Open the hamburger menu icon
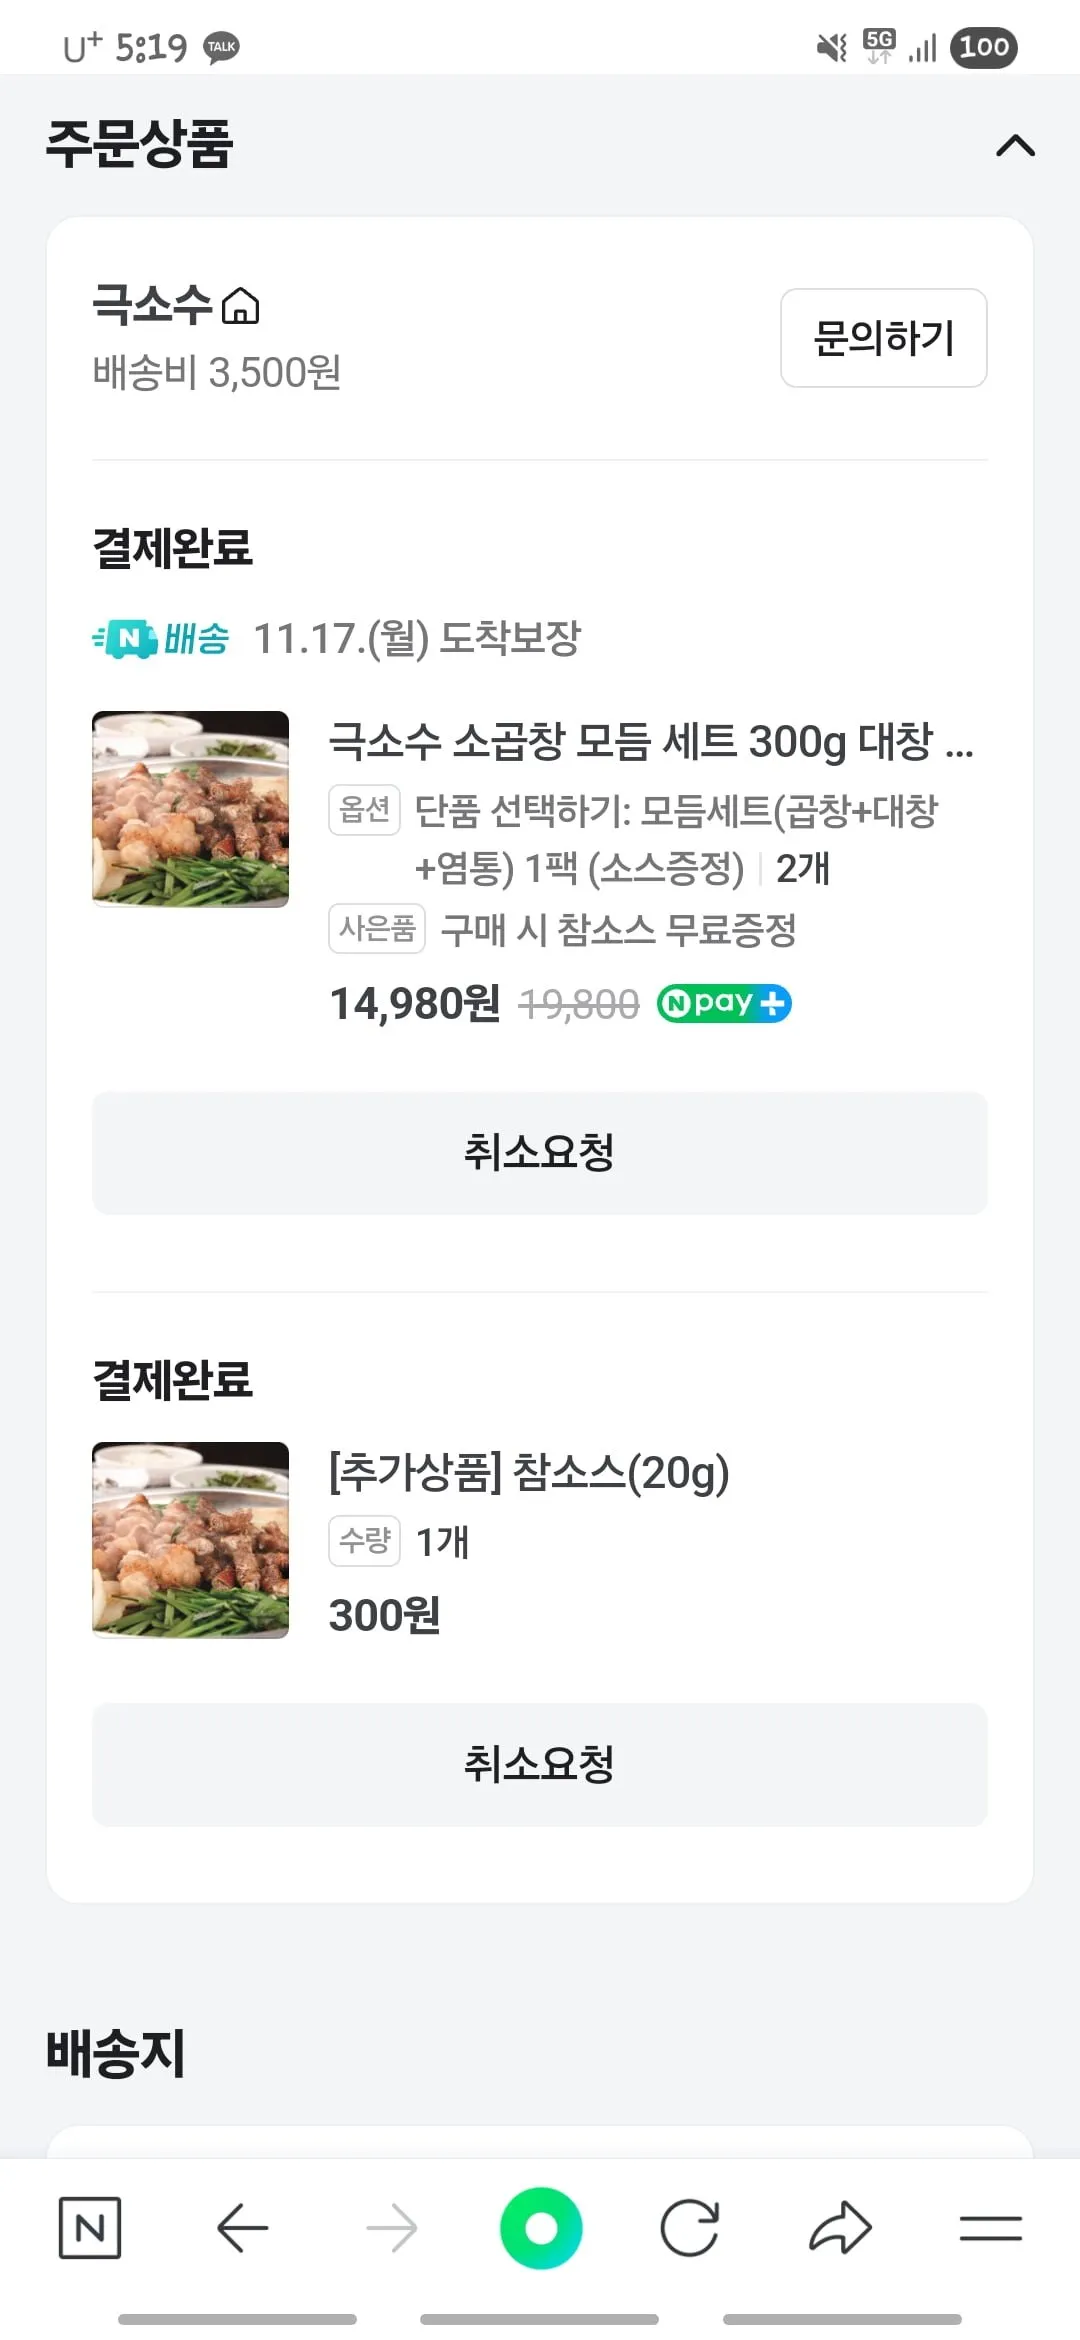 (990, 2228)
